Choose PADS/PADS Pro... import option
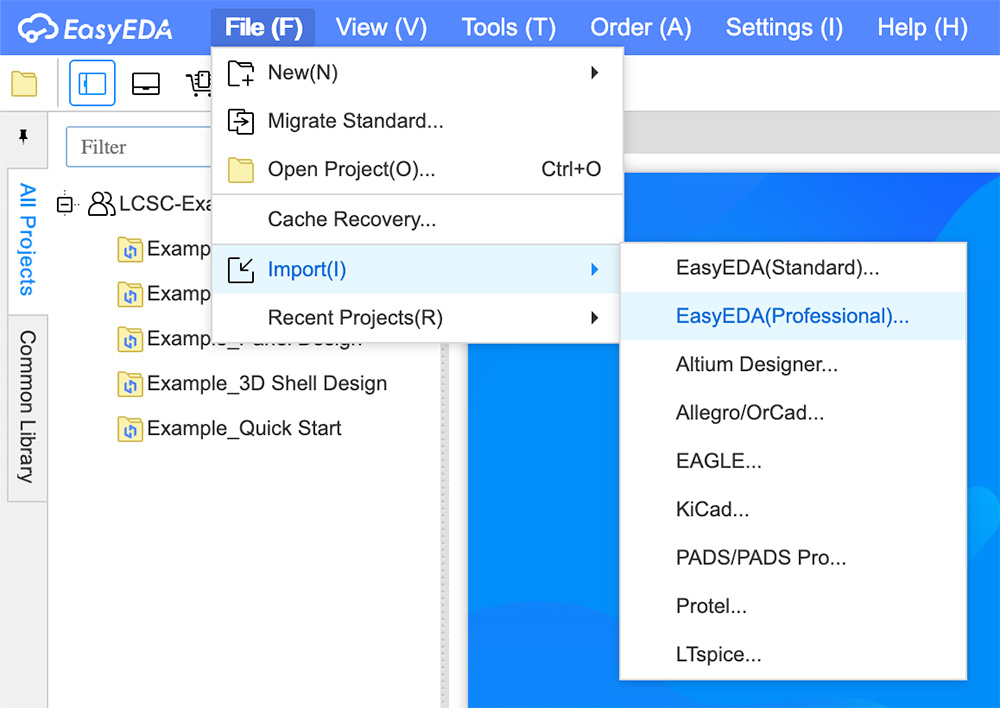 tap(793, 557)
